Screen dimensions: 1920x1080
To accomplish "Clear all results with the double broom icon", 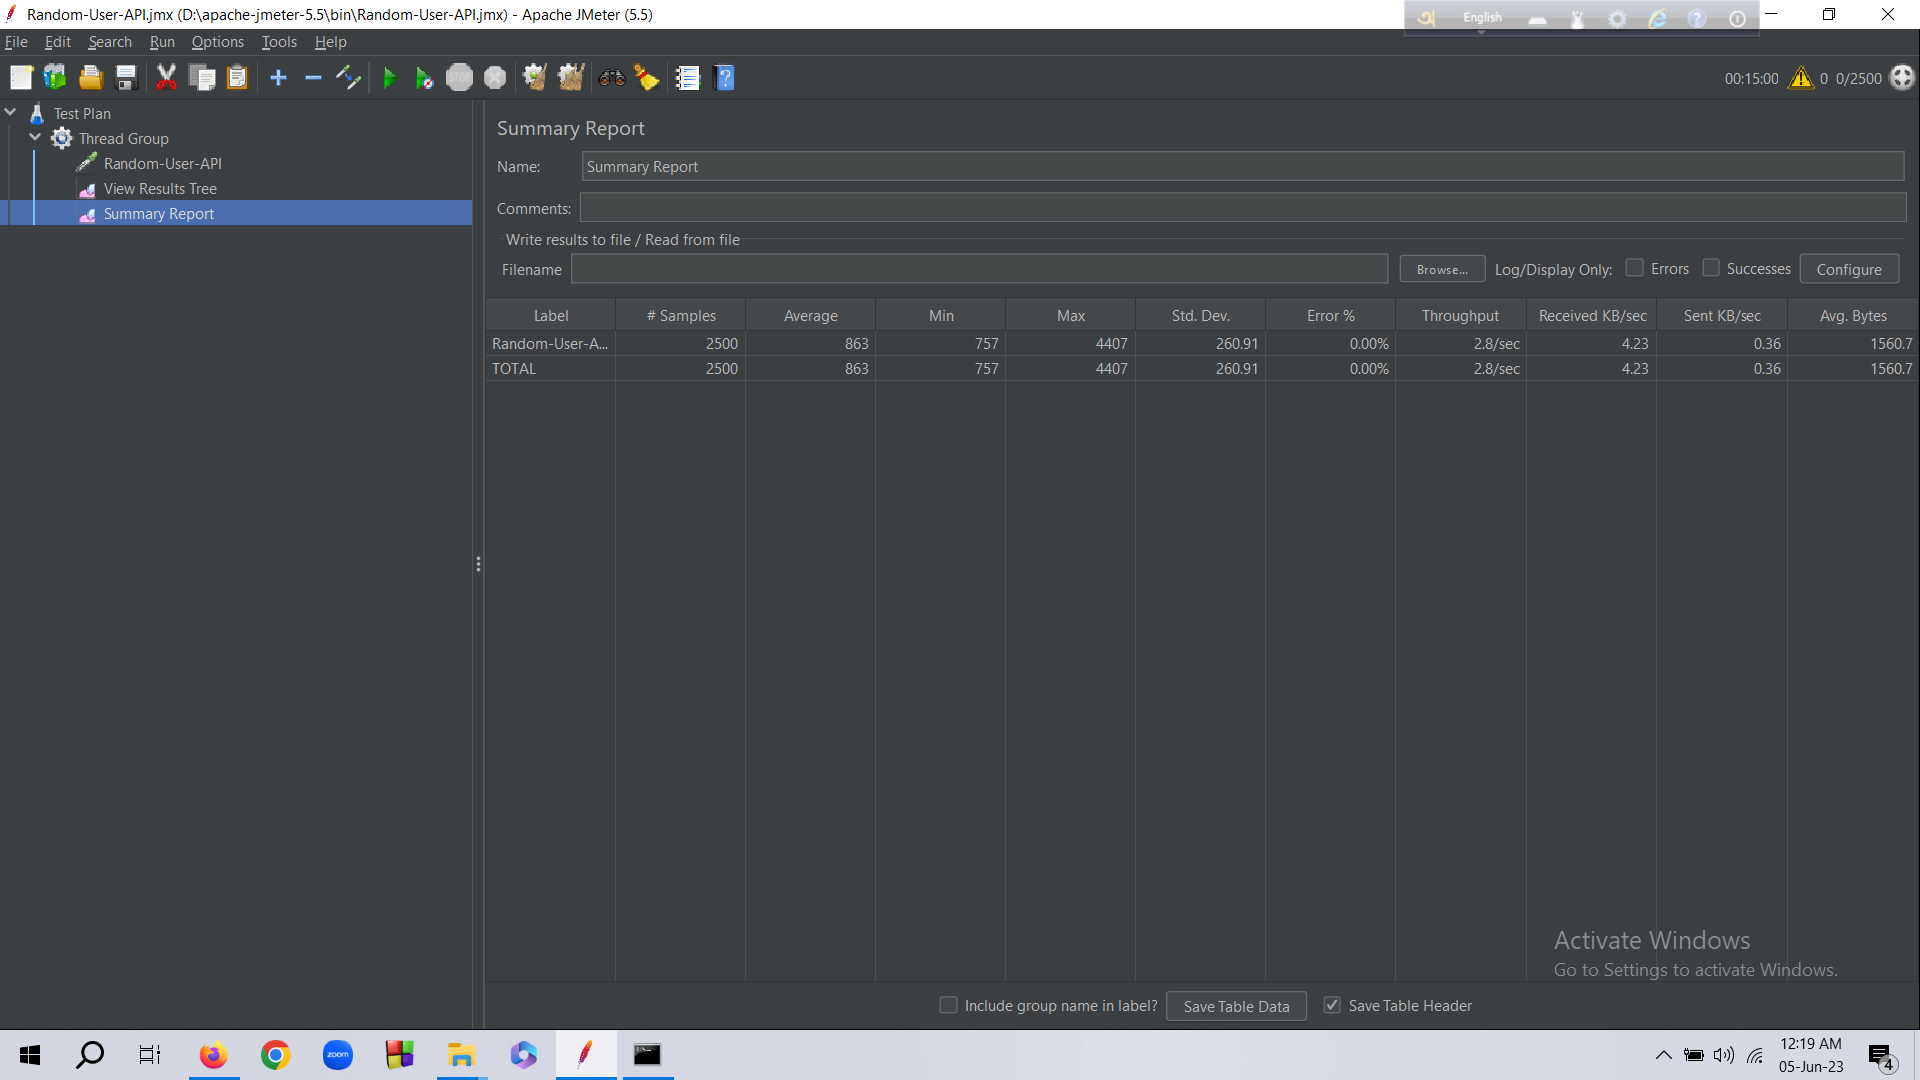I will pyautogui.click(x=570, y=77).
